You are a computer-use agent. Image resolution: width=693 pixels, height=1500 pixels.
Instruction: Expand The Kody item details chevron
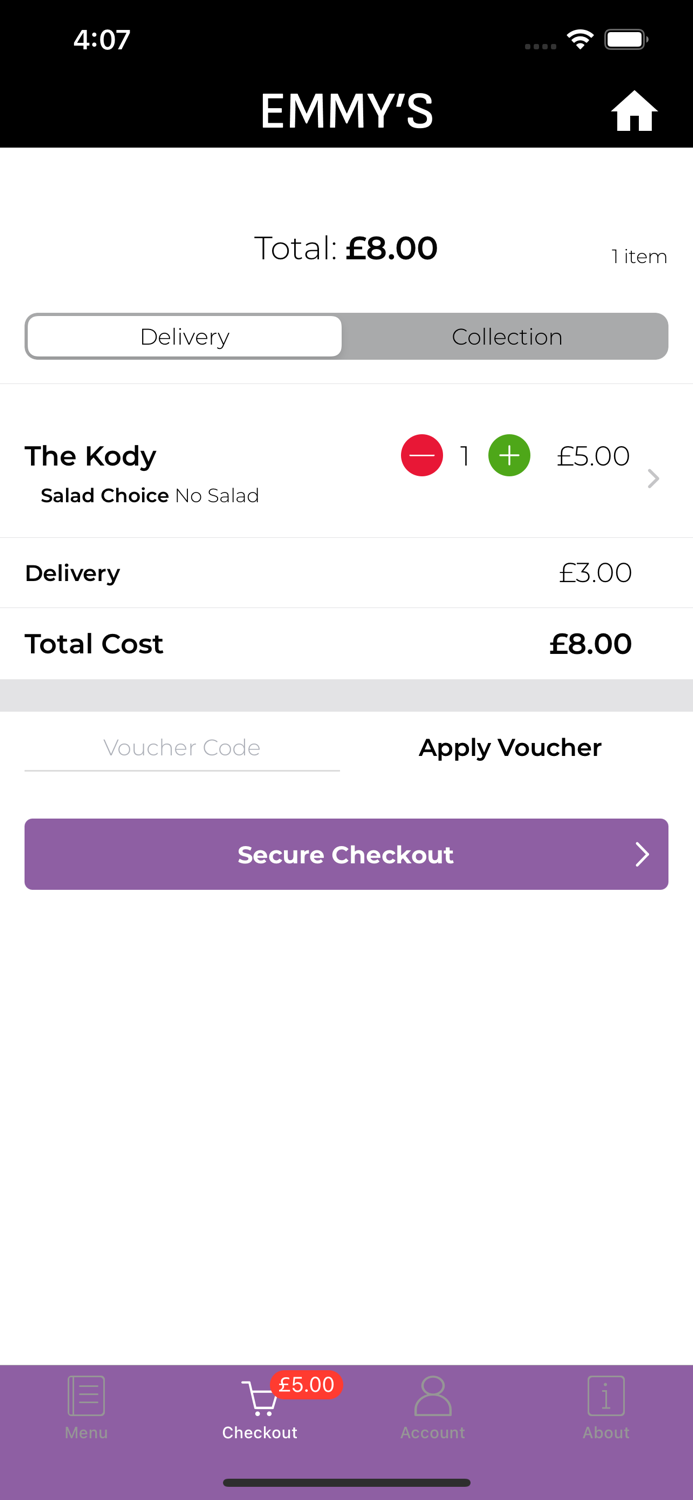(x=653, y=479)
